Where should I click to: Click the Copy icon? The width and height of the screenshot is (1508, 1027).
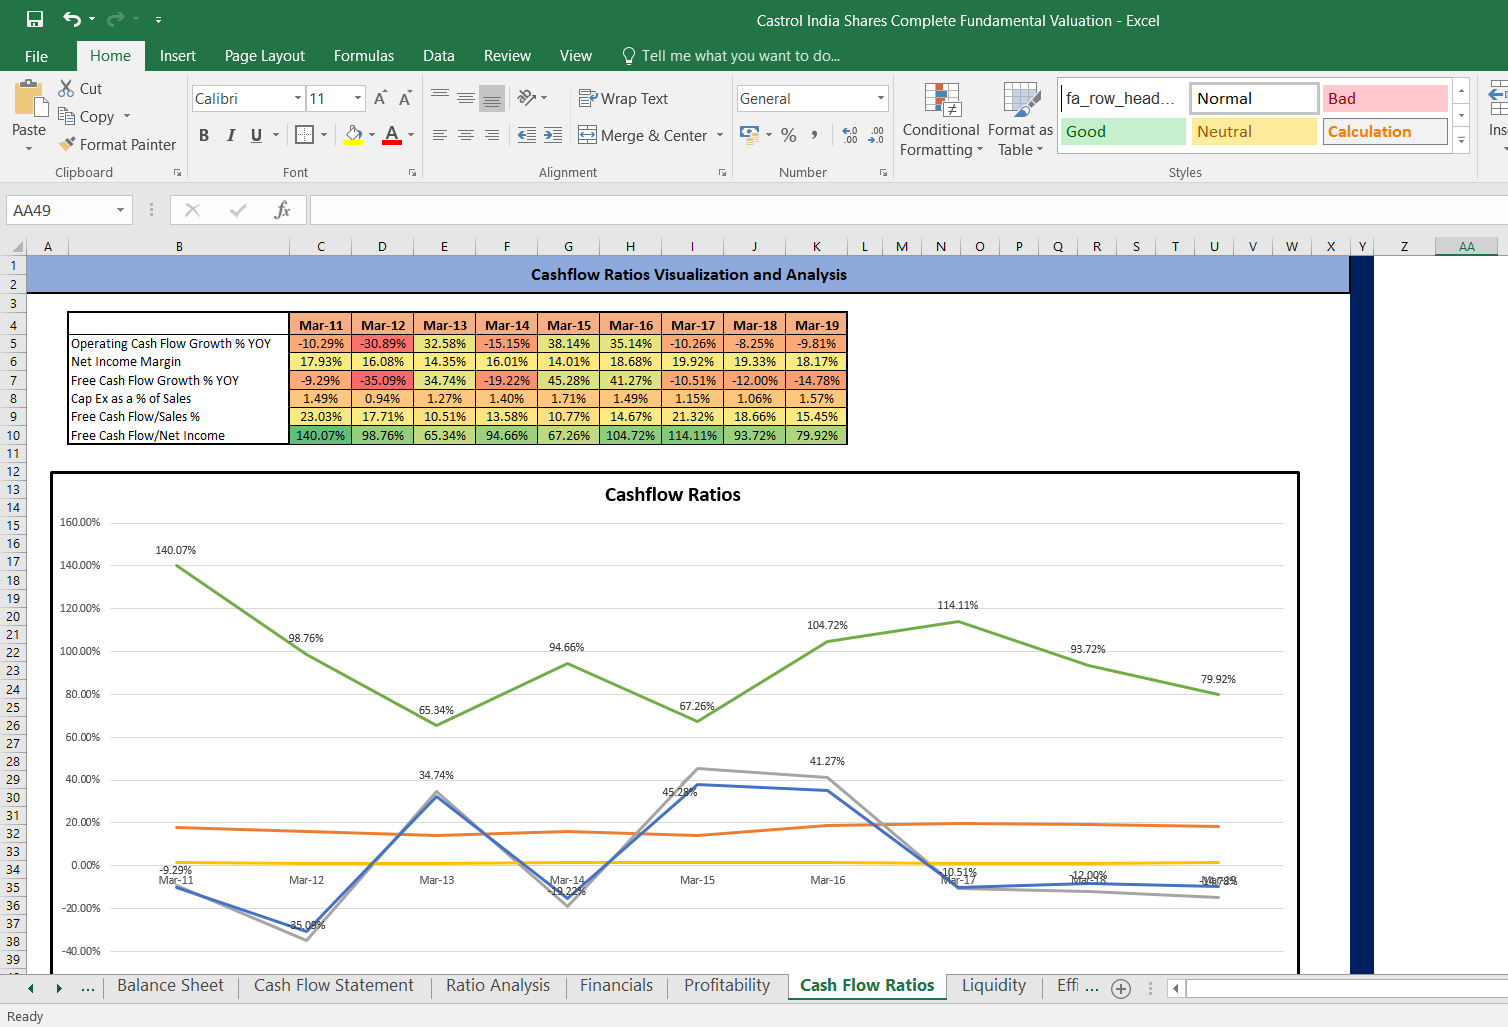tap(66, 116)
